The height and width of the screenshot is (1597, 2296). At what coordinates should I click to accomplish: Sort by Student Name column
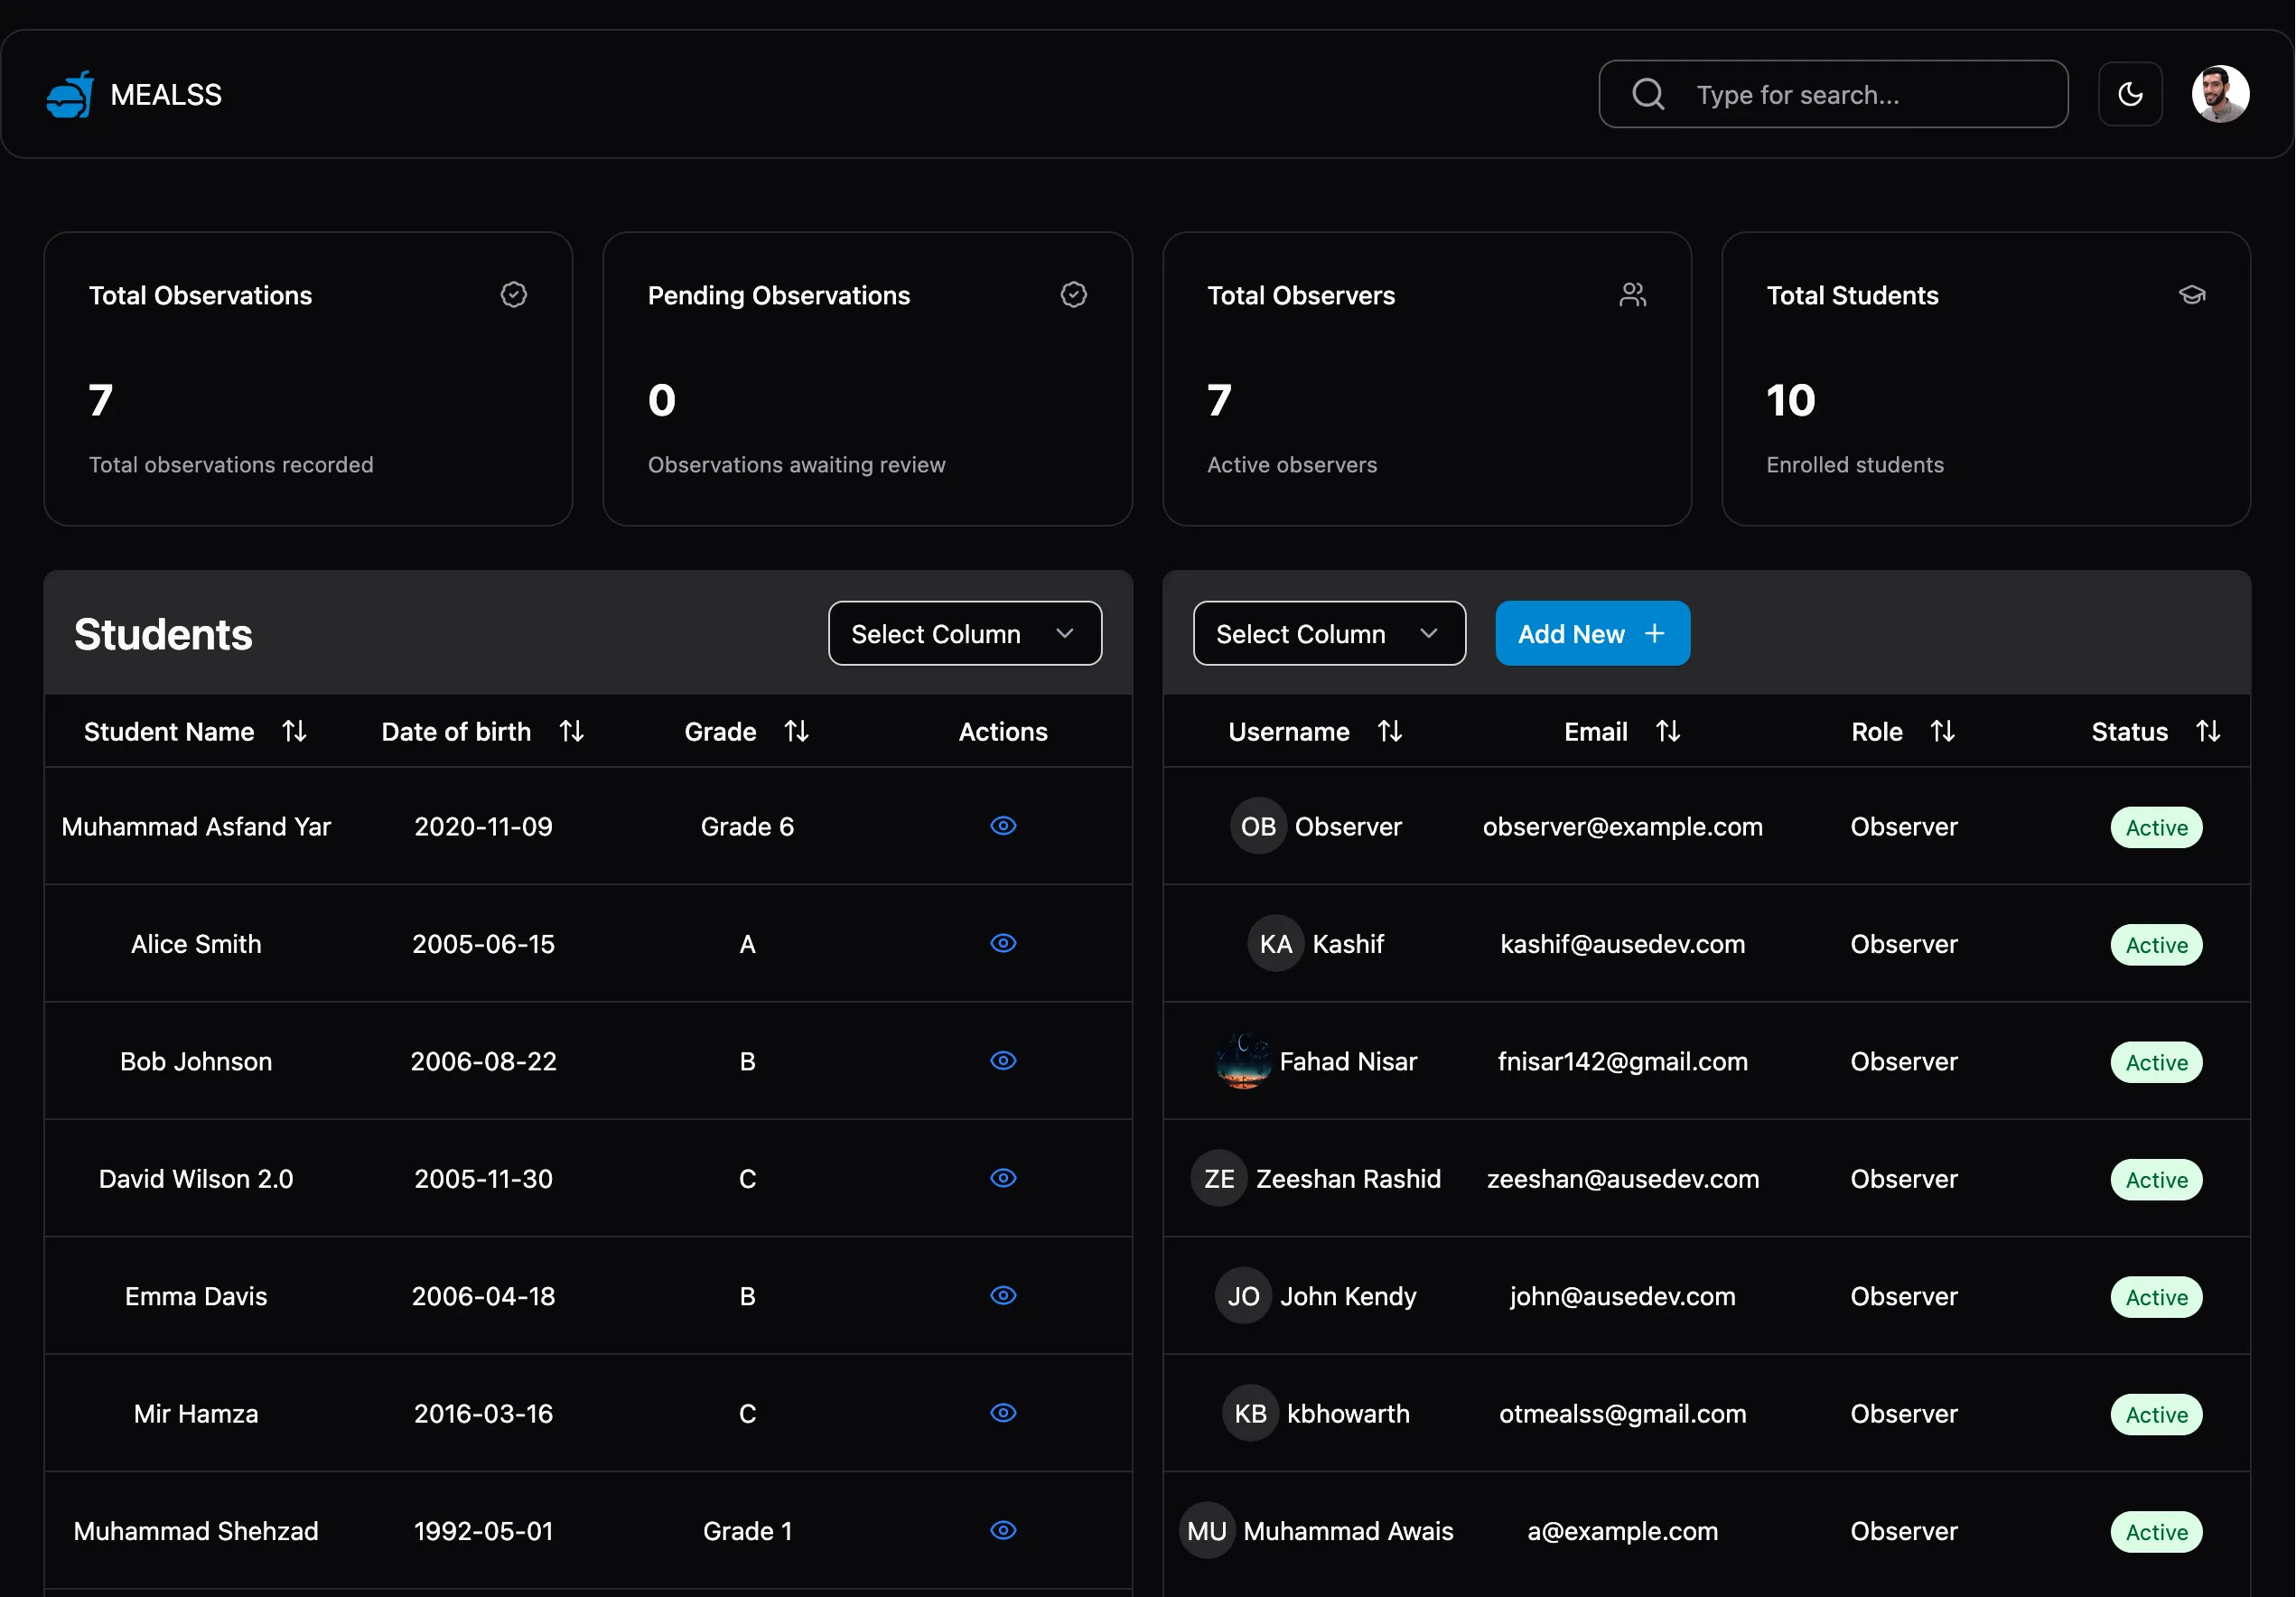[294, 732]
